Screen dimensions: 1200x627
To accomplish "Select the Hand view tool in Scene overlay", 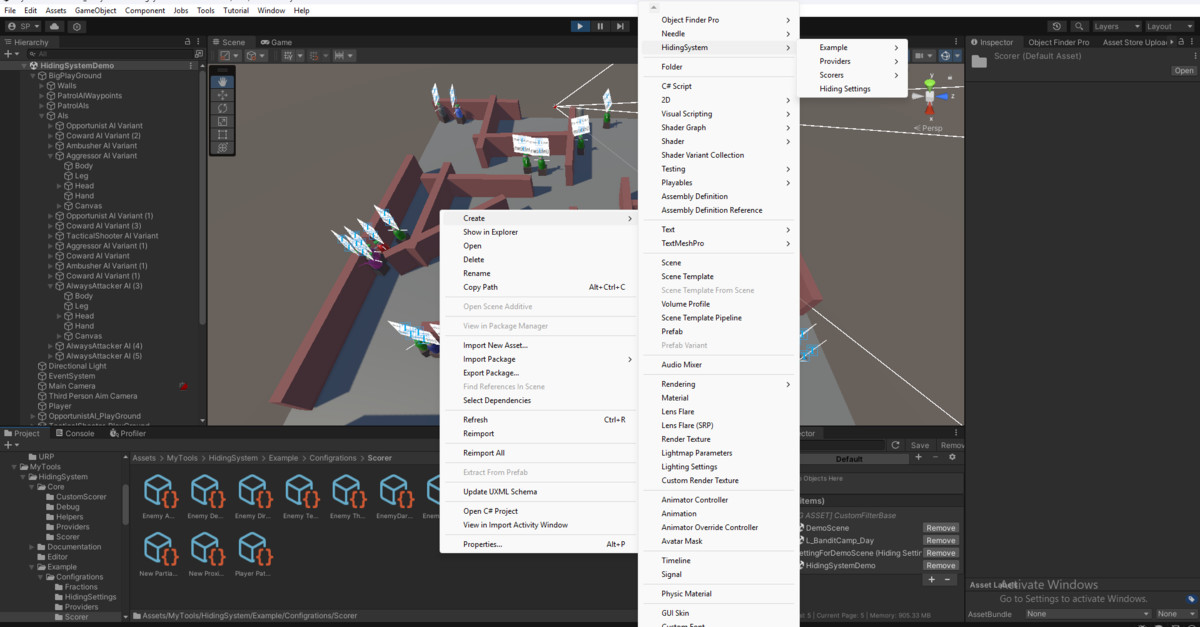I will pos(222,82).
